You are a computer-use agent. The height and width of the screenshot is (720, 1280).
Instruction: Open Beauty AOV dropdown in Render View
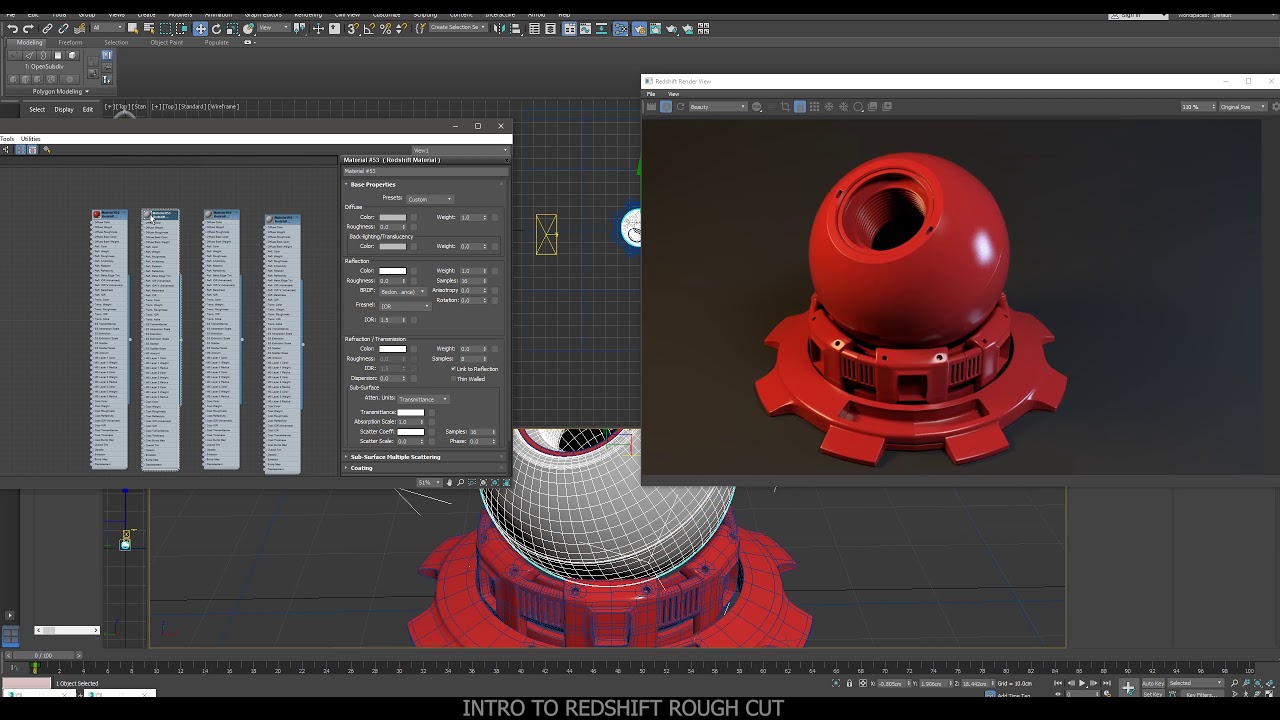[717, 107]
